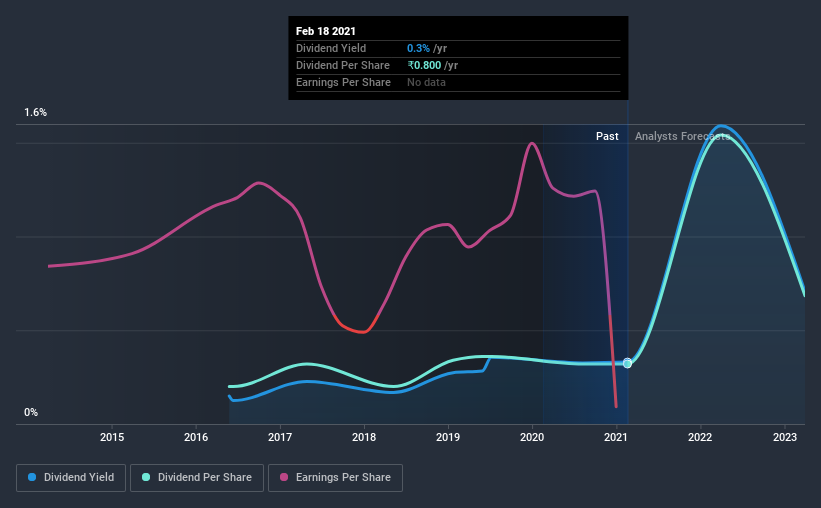
Task: Select the 2023 x-axis label
Action: (785, 437)
